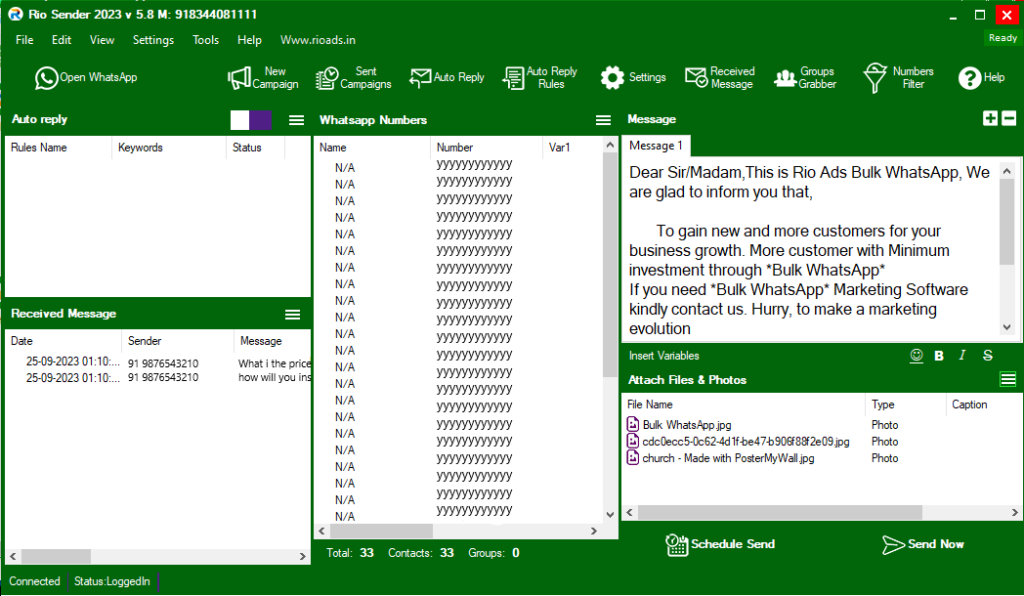The height and width of the screenshot is (596, 1024).
Task: Apply italic formatting to message
Action: (962, 355)
